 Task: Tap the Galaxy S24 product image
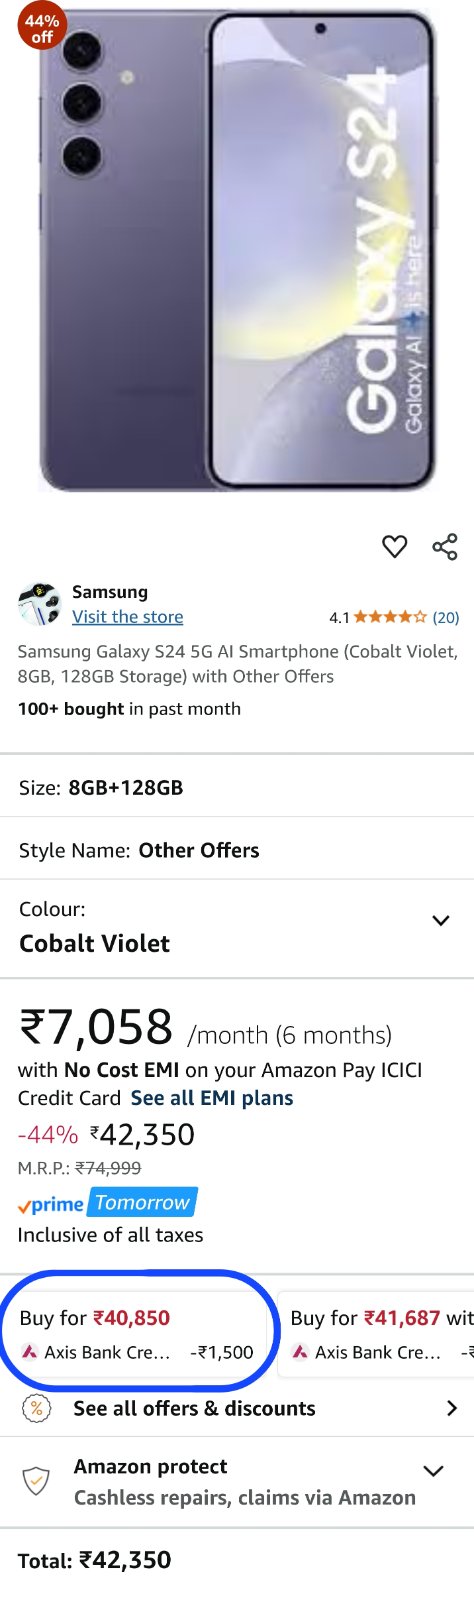click(x=237, y=250)
